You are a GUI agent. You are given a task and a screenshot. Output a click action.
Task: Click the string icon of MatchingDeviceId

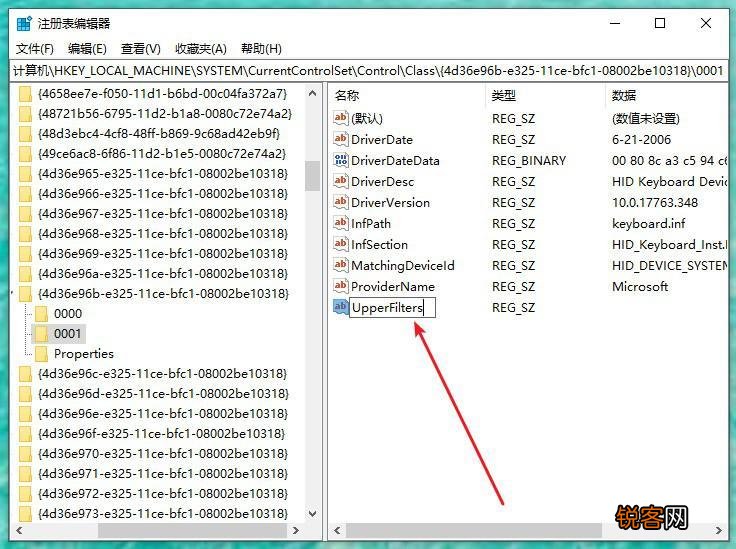tap(341, 265)
